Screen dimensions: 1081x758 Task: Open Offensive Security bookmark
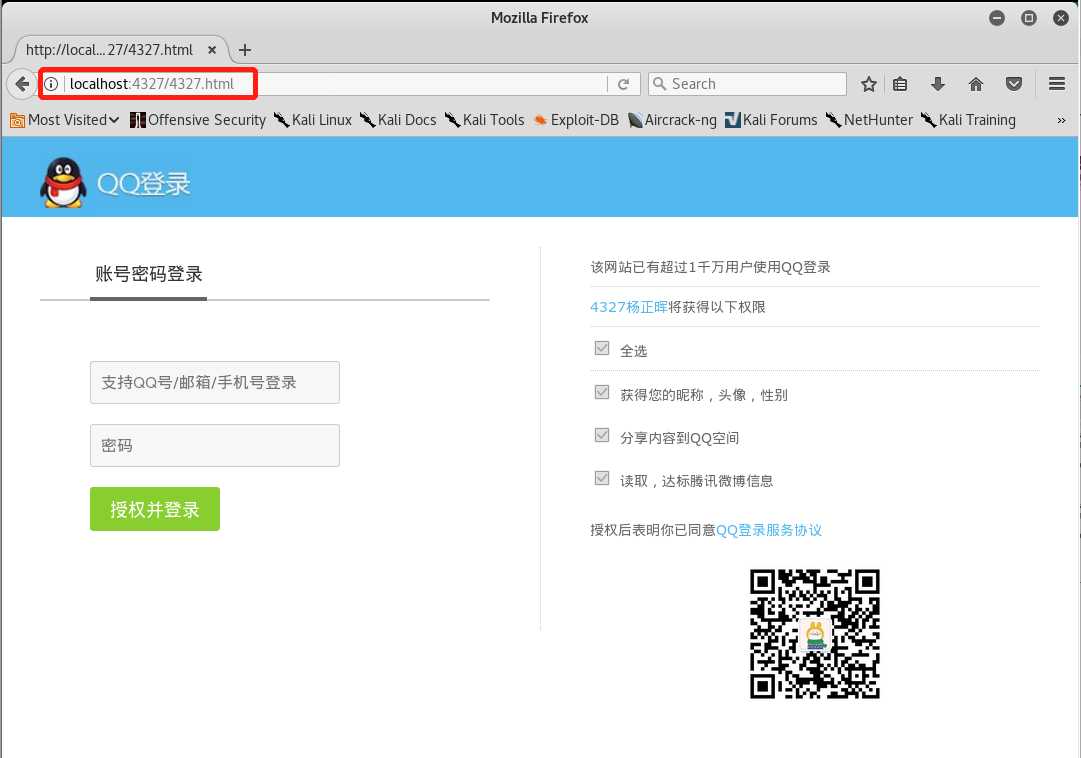point(198,120)
